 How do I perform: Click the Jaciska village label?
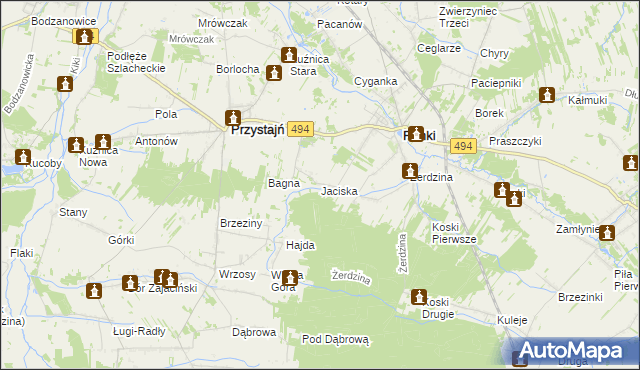[x=339, y=191]
